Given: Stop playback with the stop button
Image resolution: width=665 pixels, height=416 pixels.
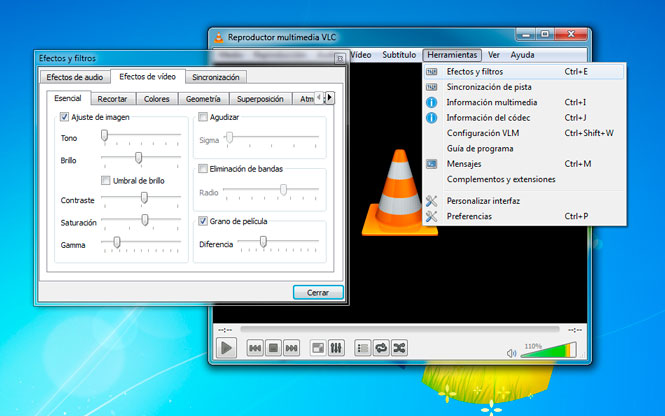Looking at the screenshot, I should [273, 348].
